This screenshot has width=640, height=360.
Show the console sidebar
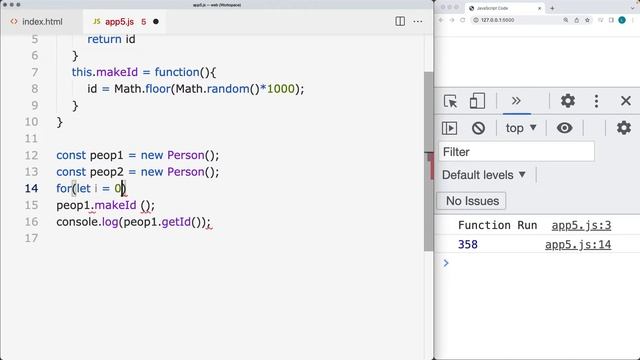pos(449,128)
